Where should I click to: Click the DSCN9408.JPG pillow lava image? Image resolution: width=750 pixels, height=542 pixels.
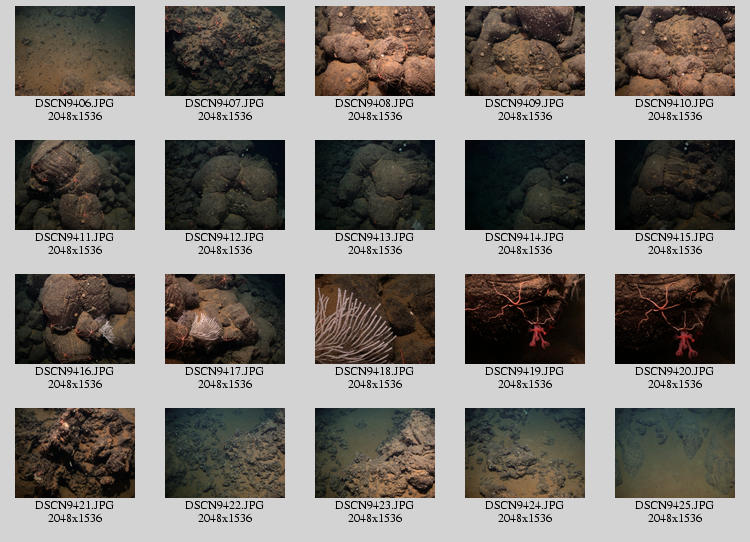[375, 51]
